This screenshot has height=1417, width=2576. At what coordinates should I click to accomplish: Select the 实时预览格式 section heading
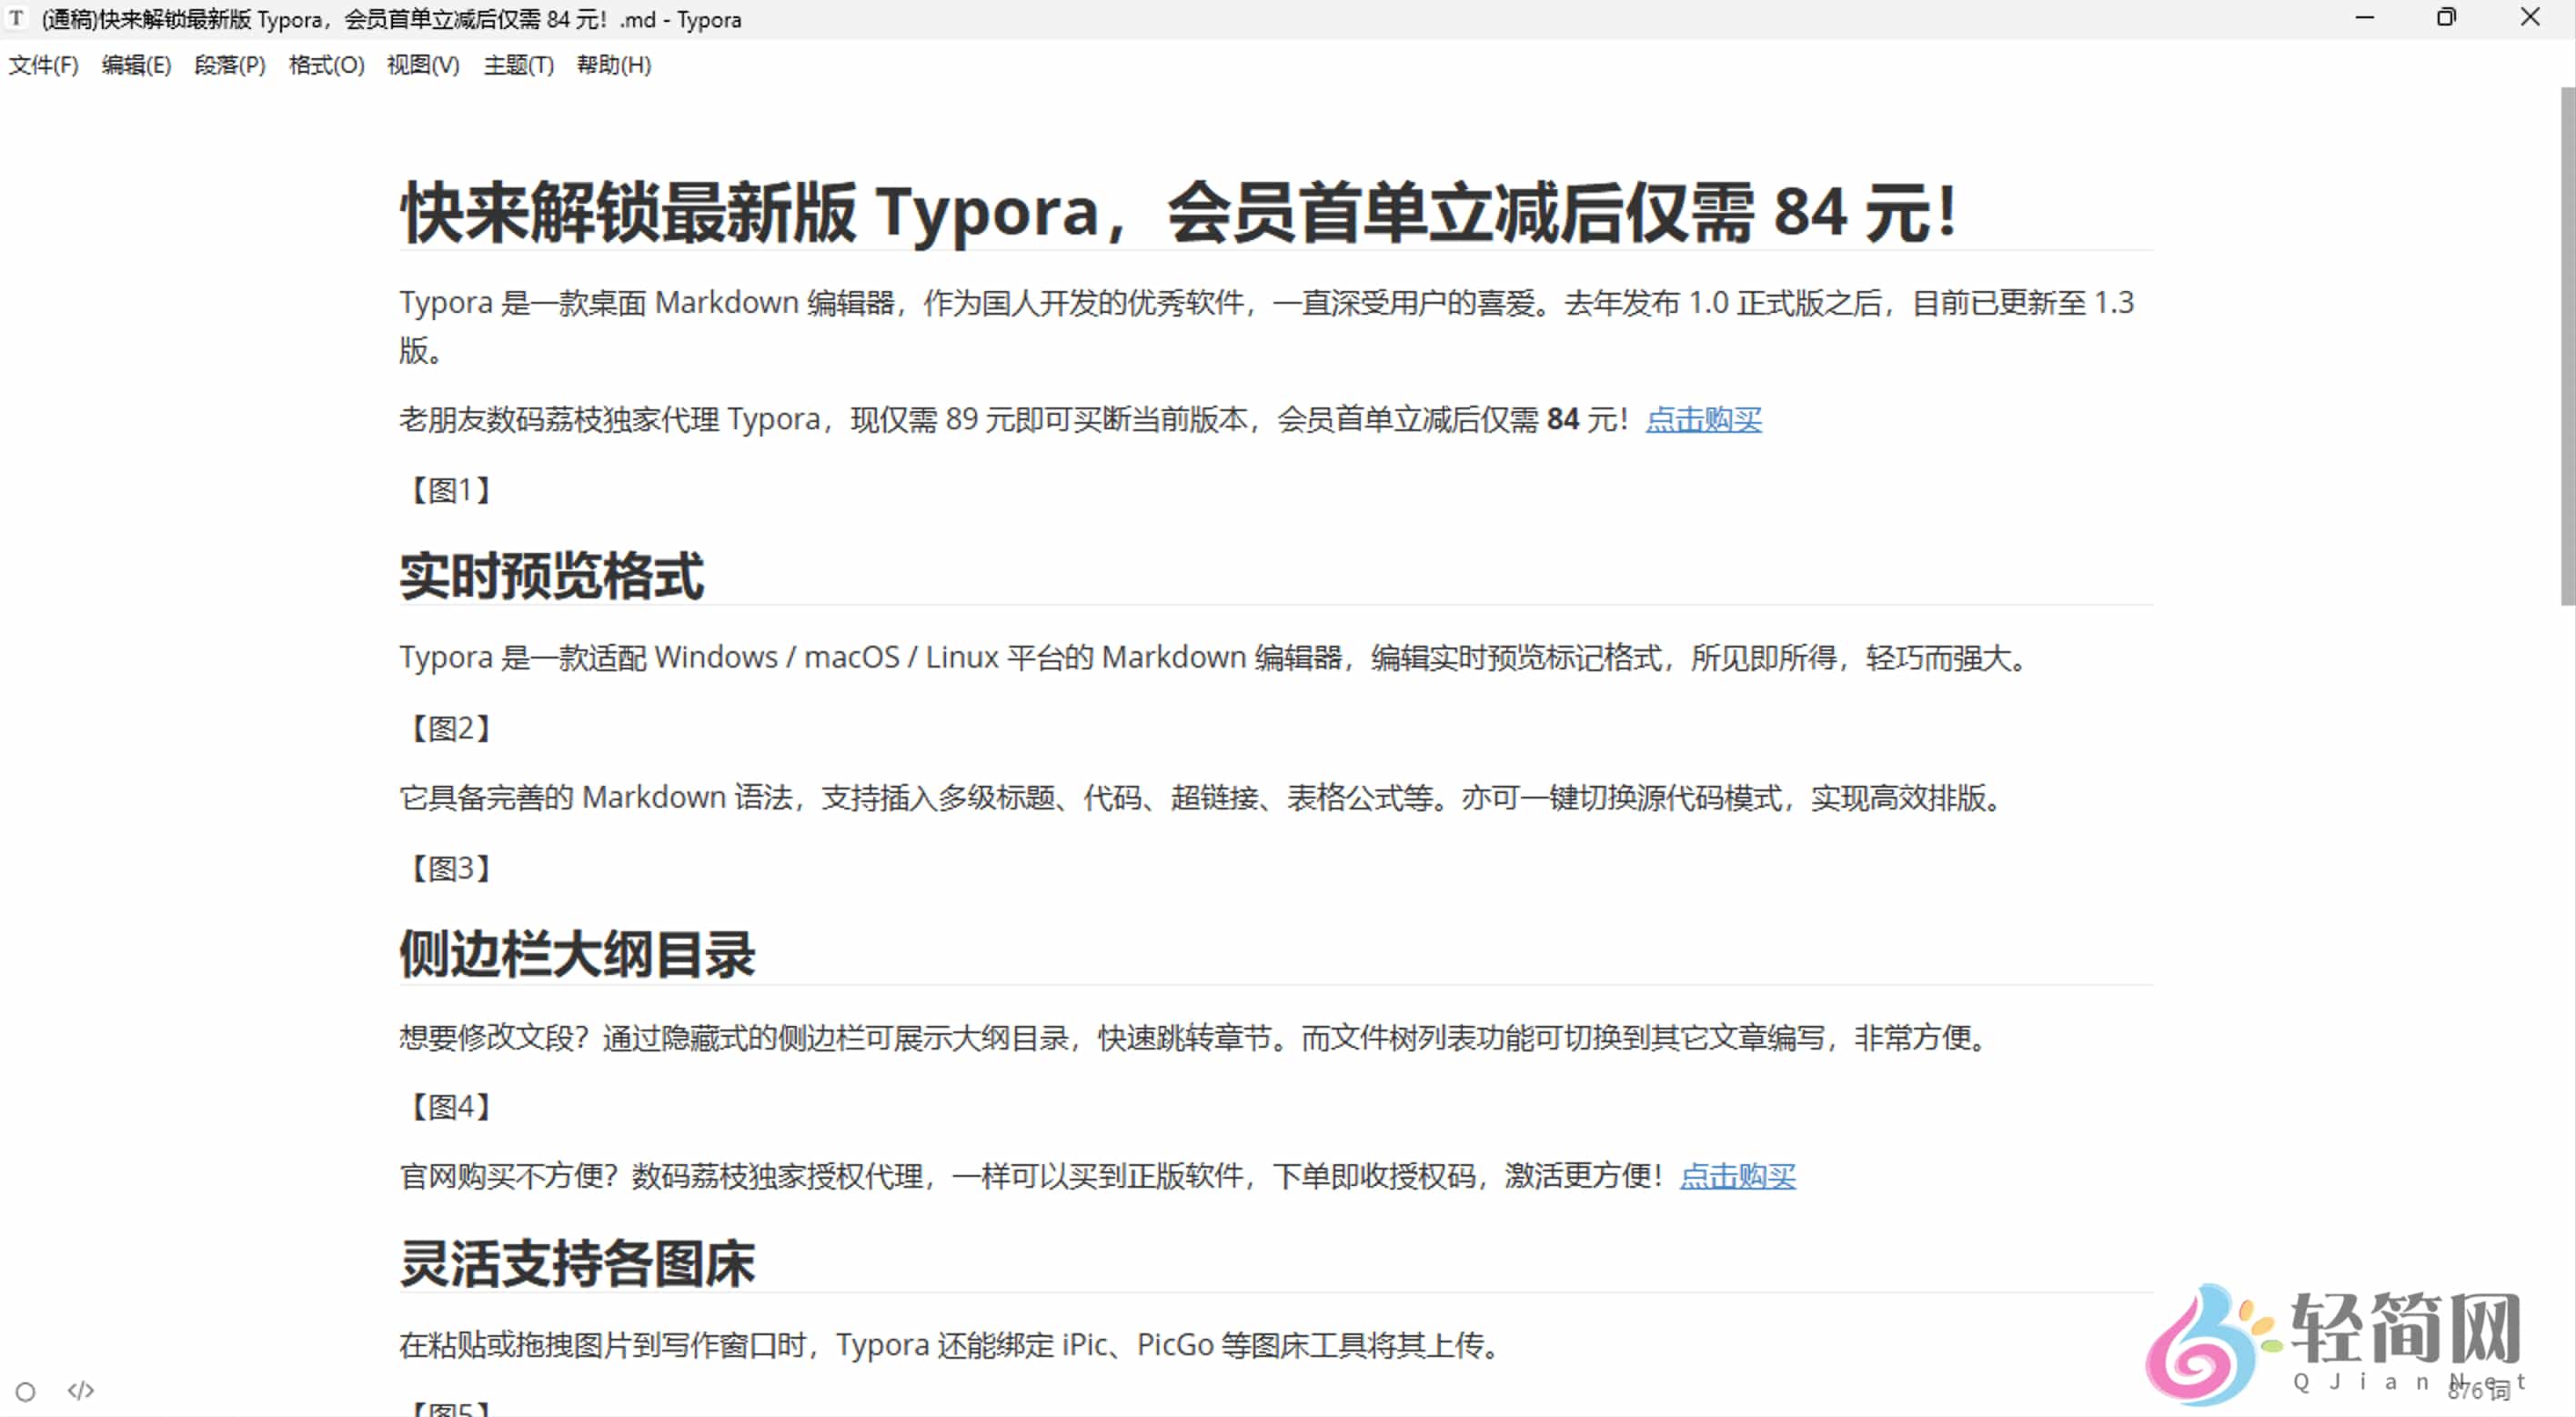[x=551, y=576]
